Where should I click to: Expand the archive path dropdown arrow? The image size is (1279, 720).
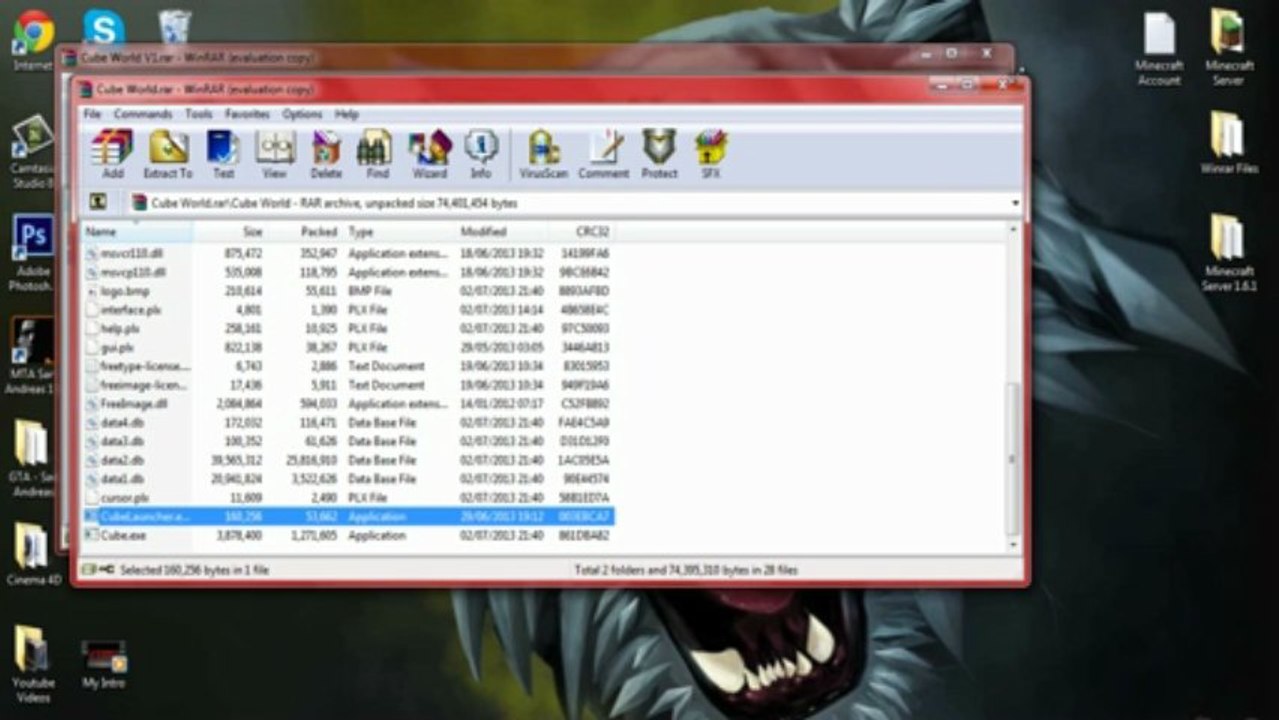(1015, 203)
